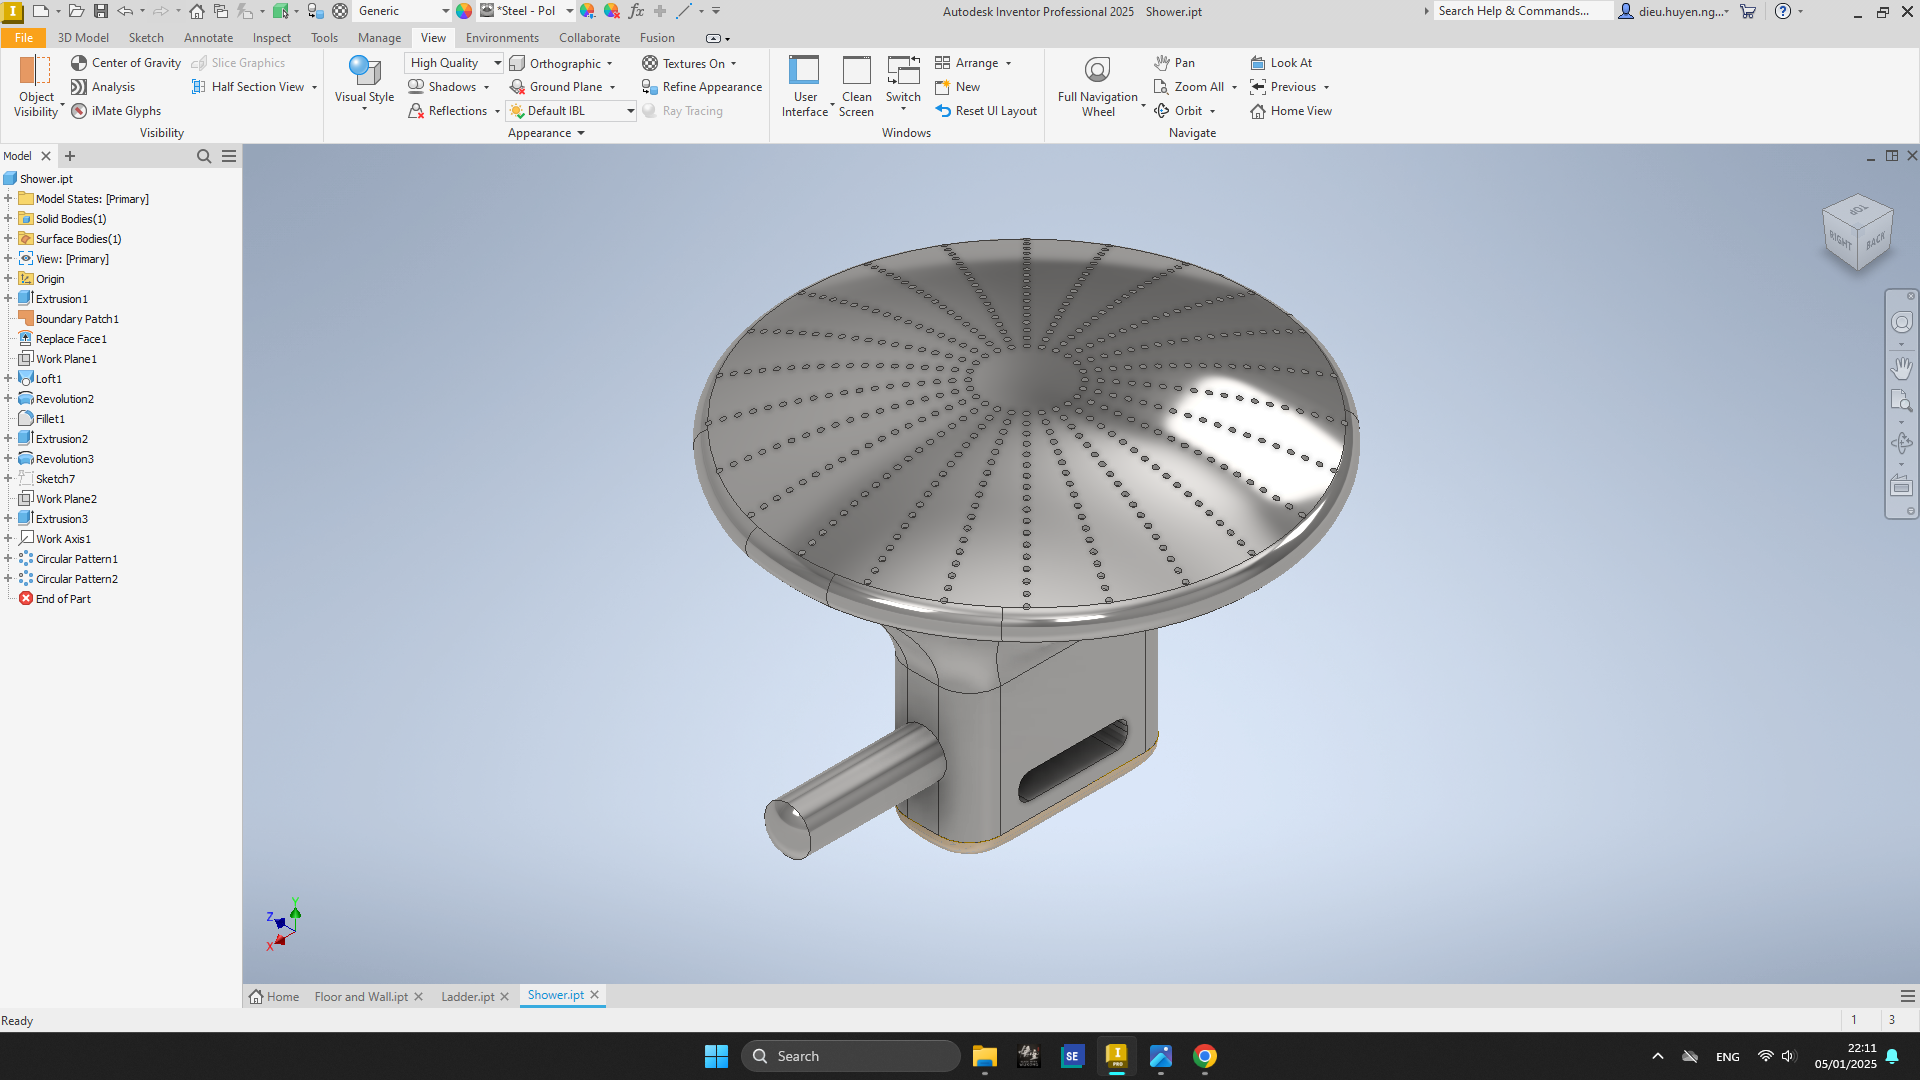Open the fx Parameters icon
Viewport: 1920px width, 1080px height.
pyautogui.click(x=636, y=11)
